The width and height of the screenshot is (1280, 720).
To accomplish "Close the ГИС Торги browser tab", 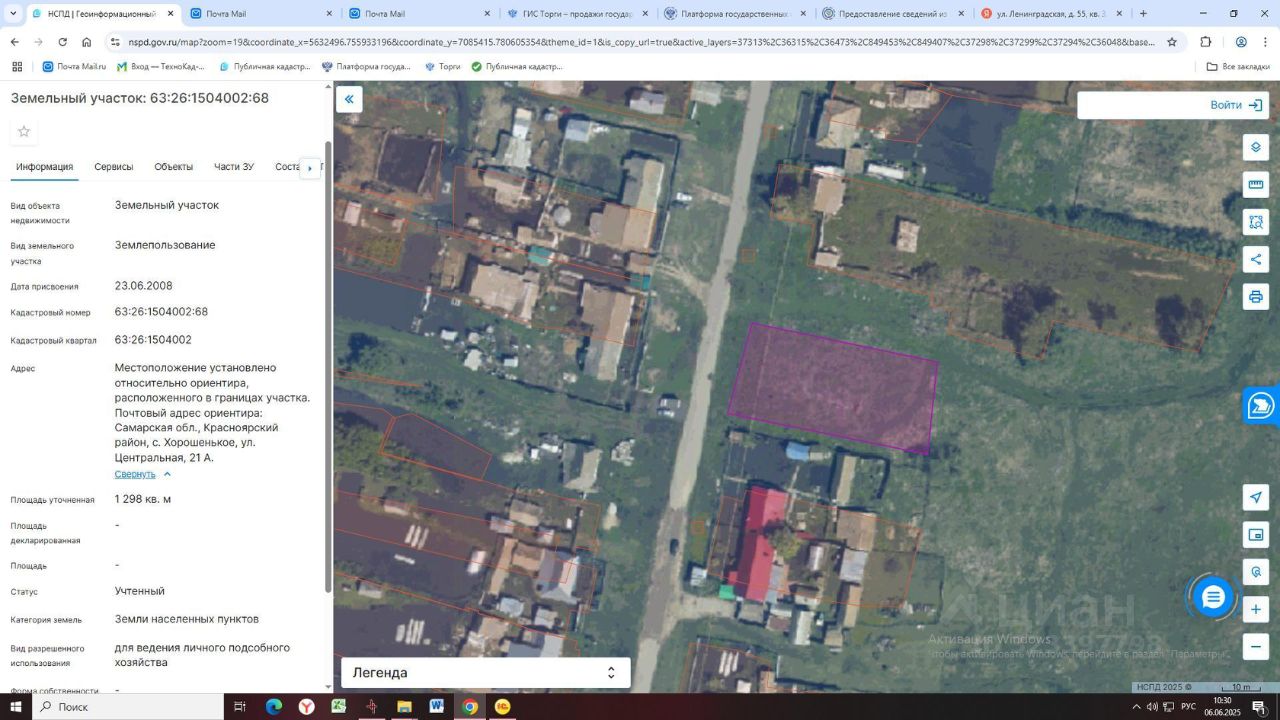I will [645, 14].
